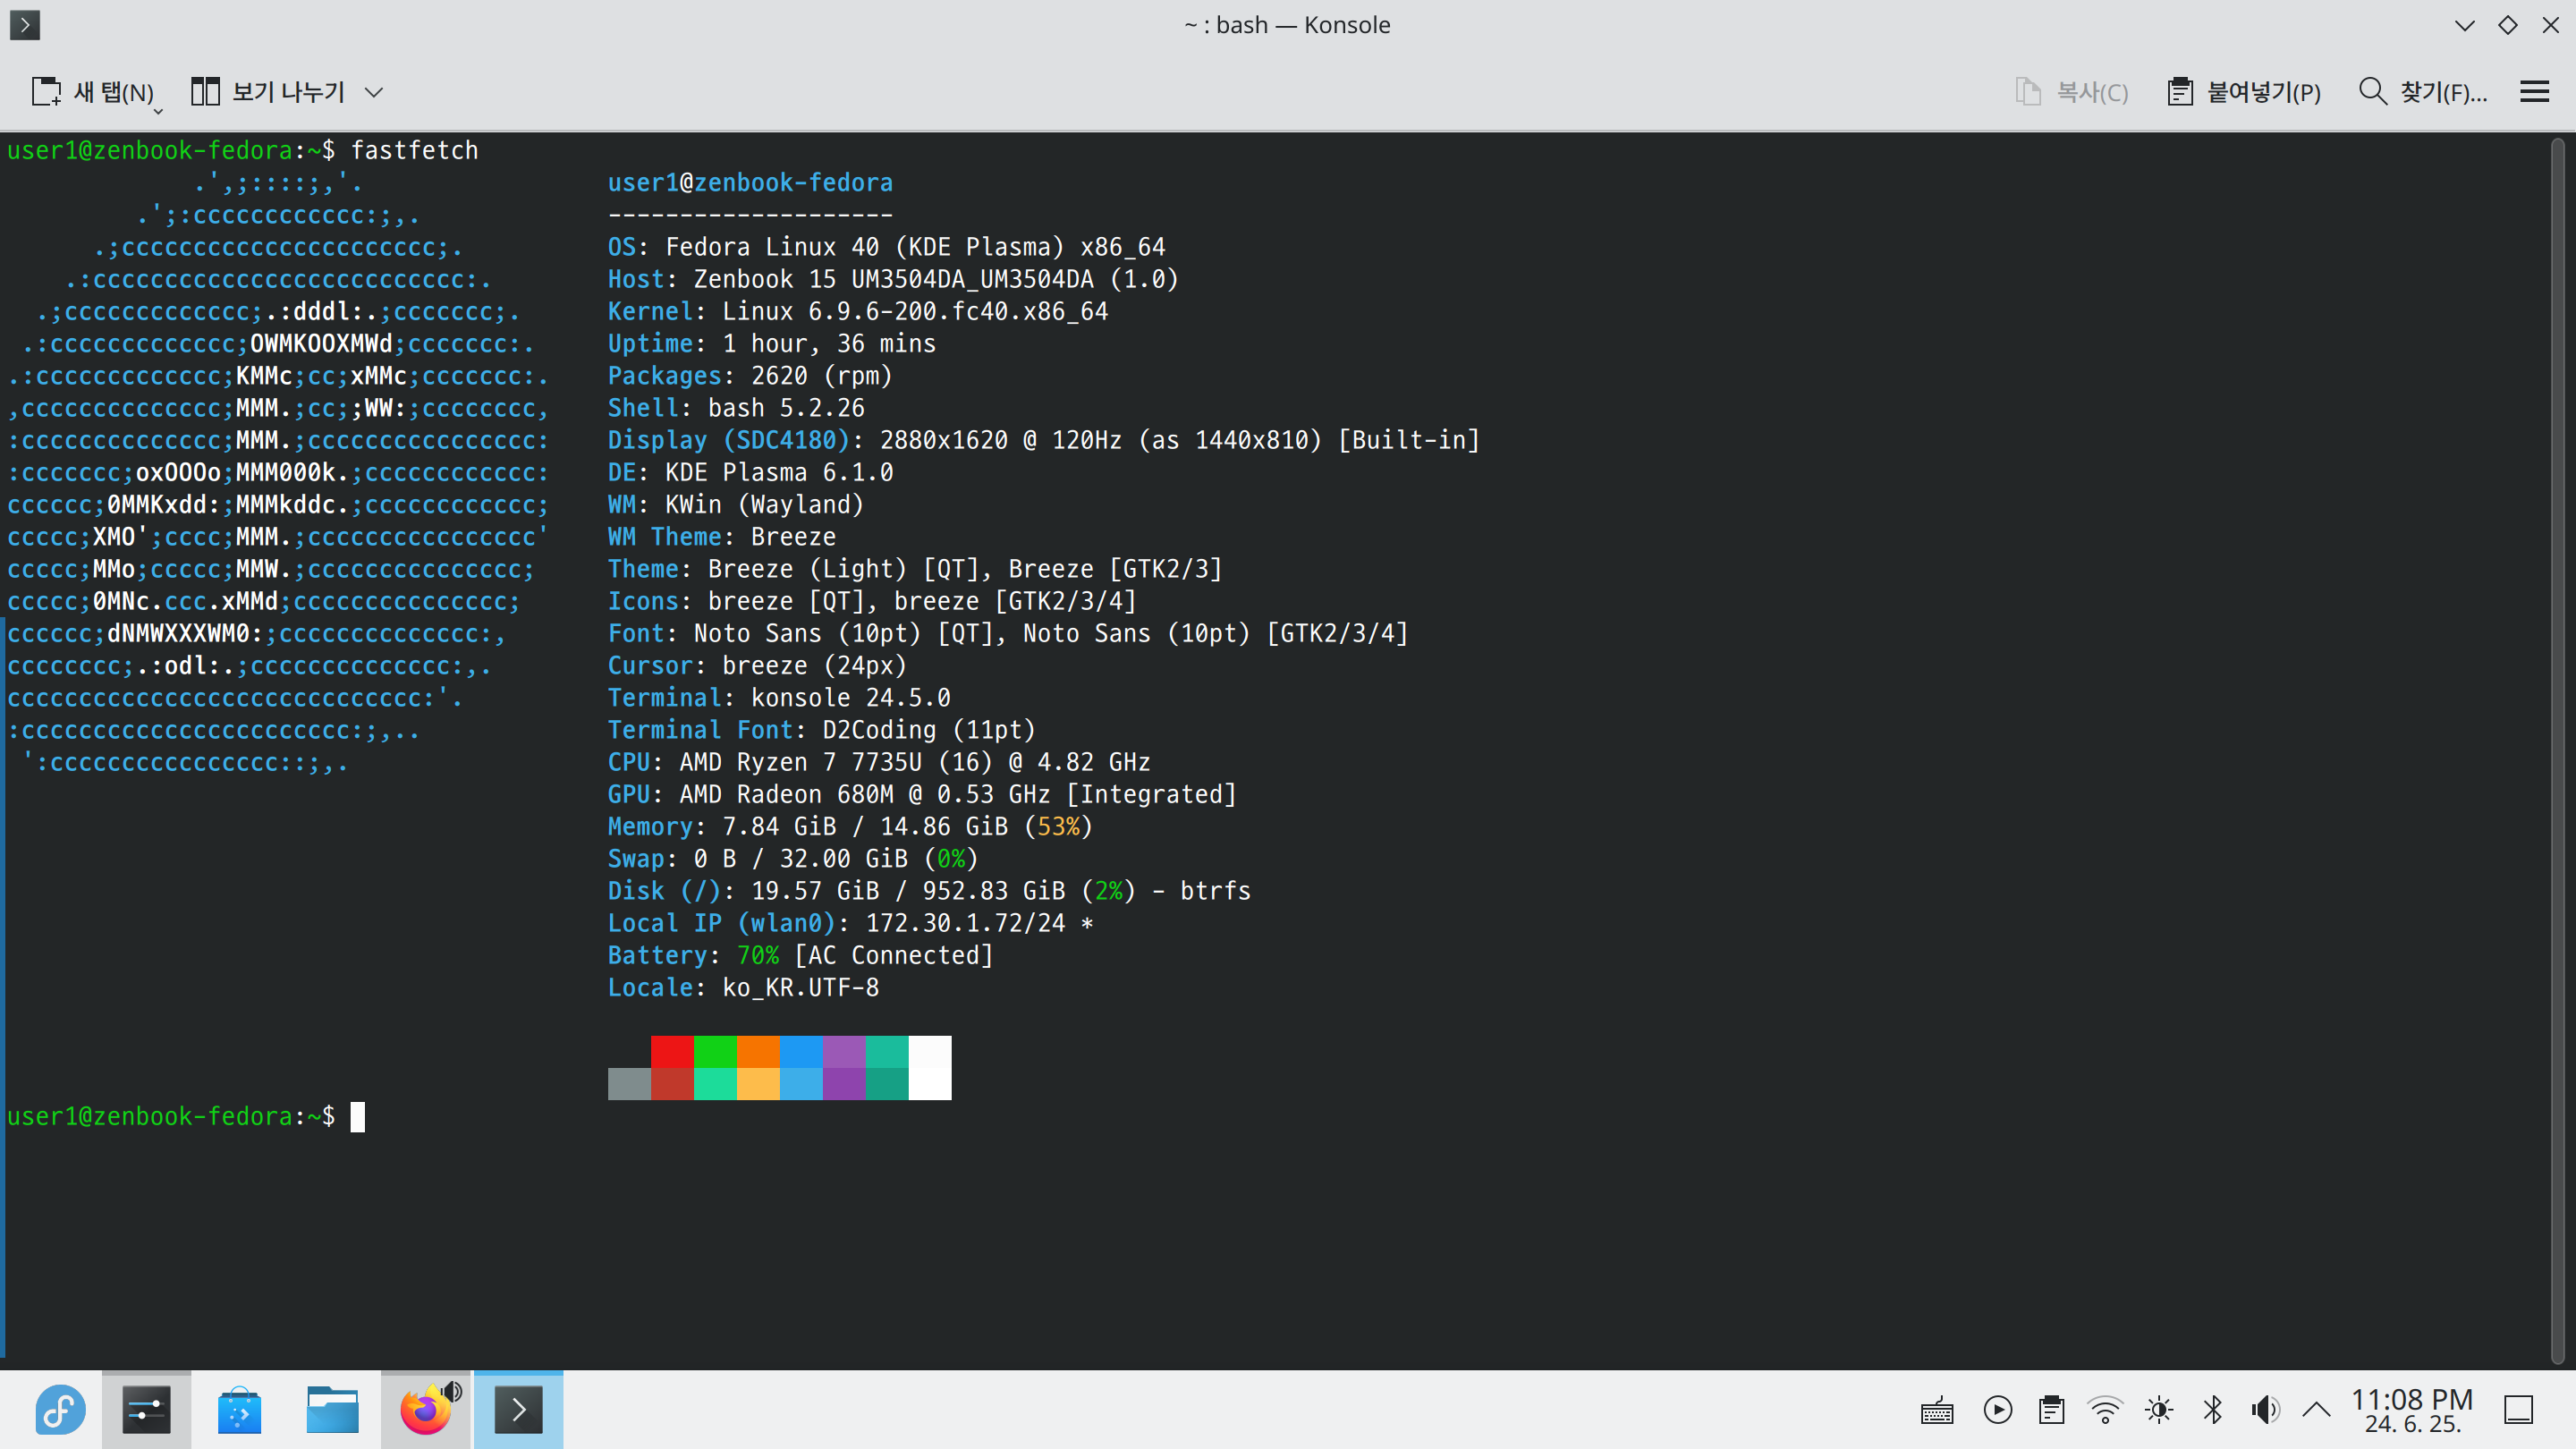The image size is (2576, 1449).
Task: Open the virtual keyboard tray icon
Action: 1937,1410
